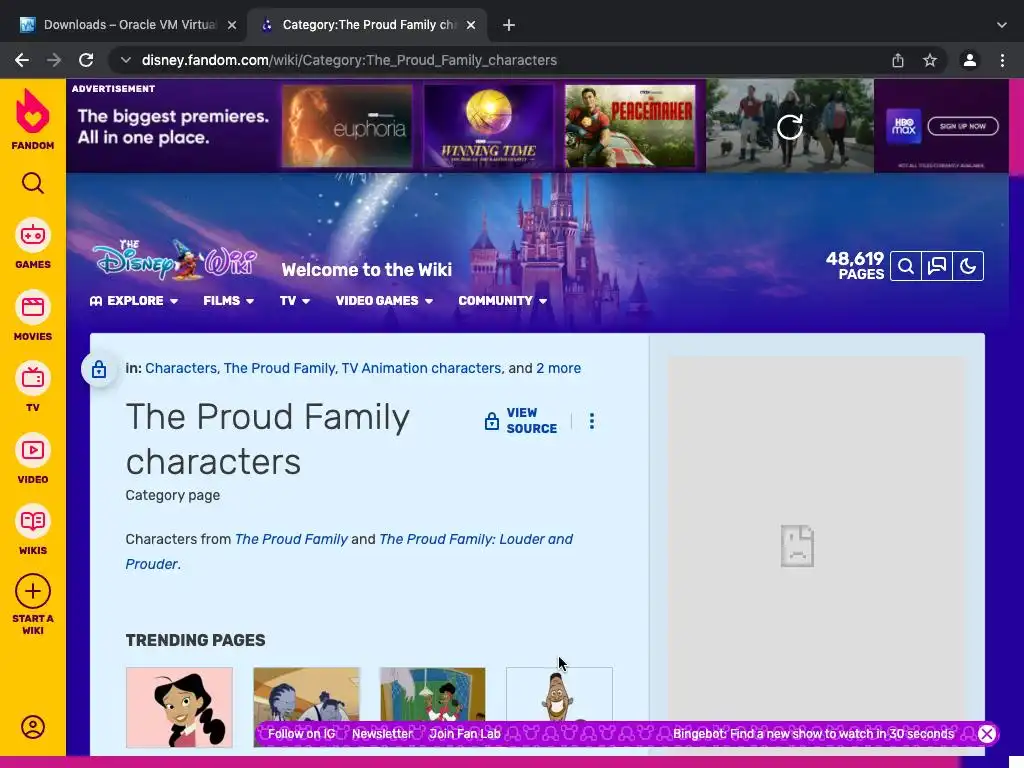Expand the Films menu
The width and height of the screenshot is (1024, 768).
[x=229, y=301]
